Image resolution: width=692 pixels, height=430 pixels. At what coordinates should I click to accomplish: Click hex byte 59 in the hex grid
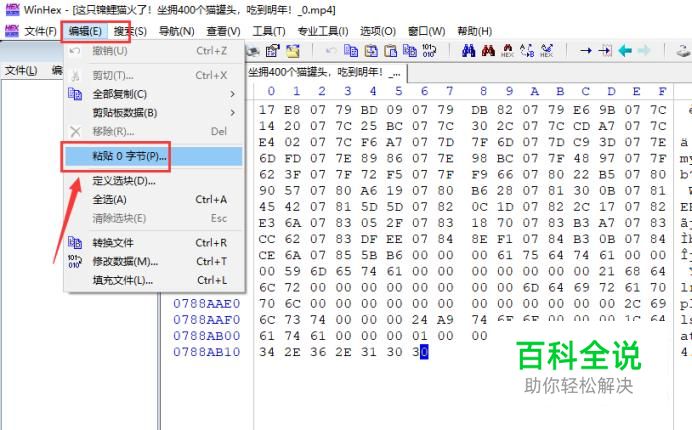tap(292, 271)
